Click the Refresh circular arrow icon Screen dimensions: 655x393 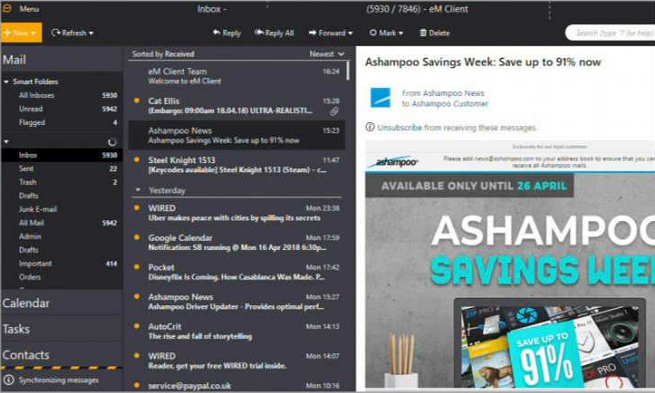pyautogui.click(x=56, y=32)
